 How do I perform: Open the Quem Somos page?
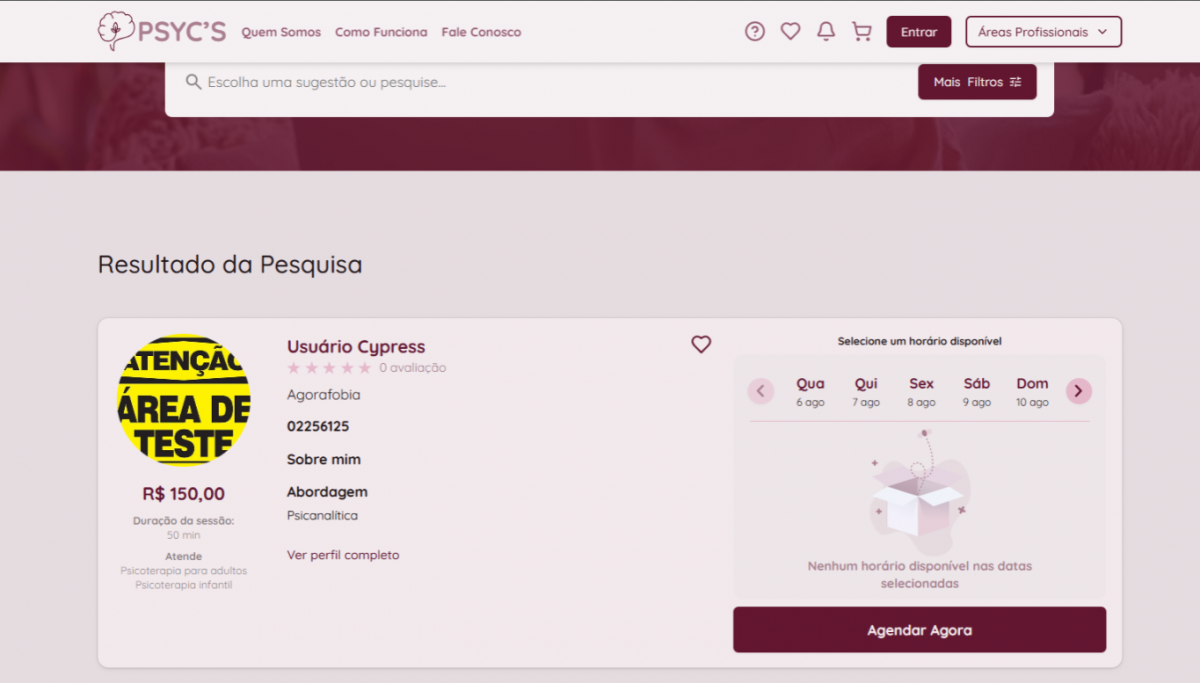(281, 32)
